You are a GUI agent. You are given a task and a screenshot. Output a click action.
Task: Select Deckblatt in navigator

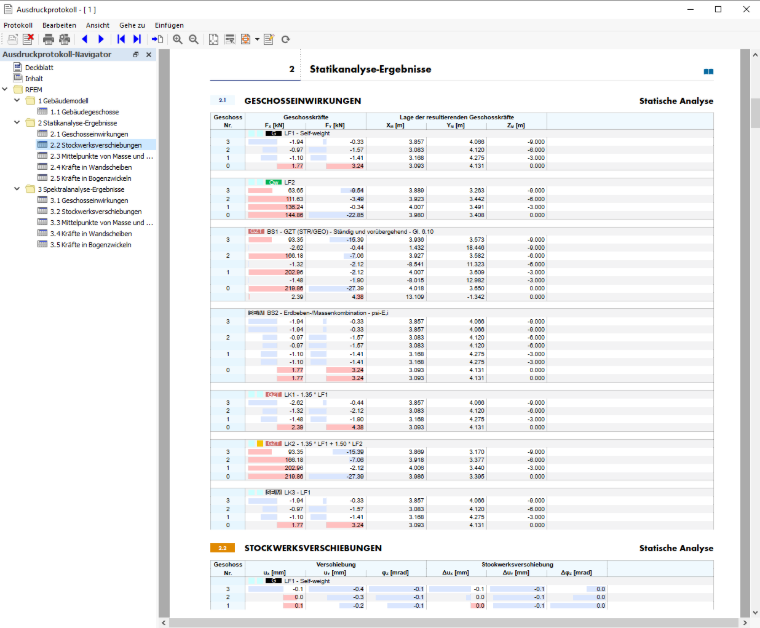[39, 67]
